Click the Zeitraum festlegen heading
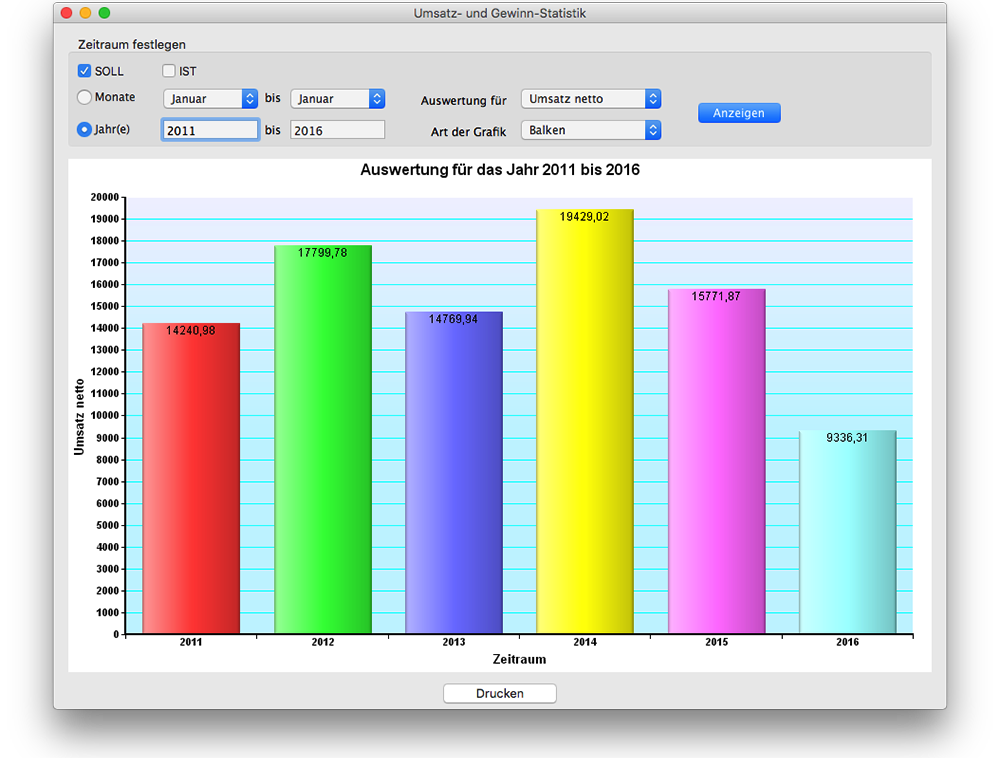1000x758 pixels. coord(132,45)
